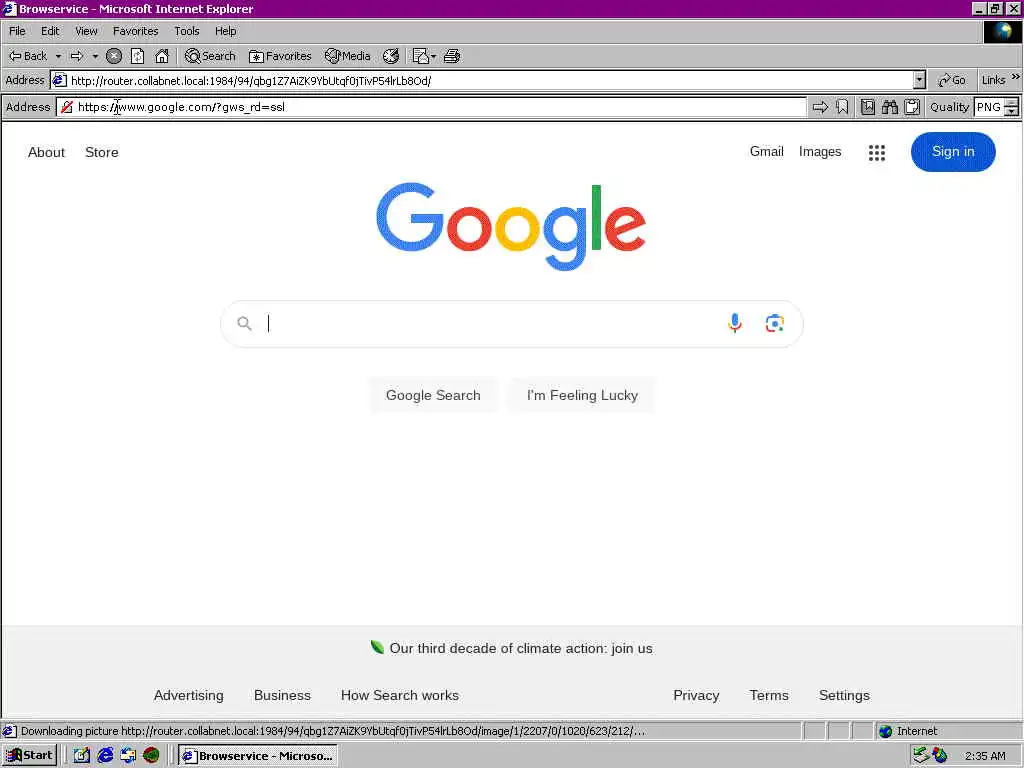Print the page with the printer icon
This screenshot has width=1024, height=768.
pos(452,56)
